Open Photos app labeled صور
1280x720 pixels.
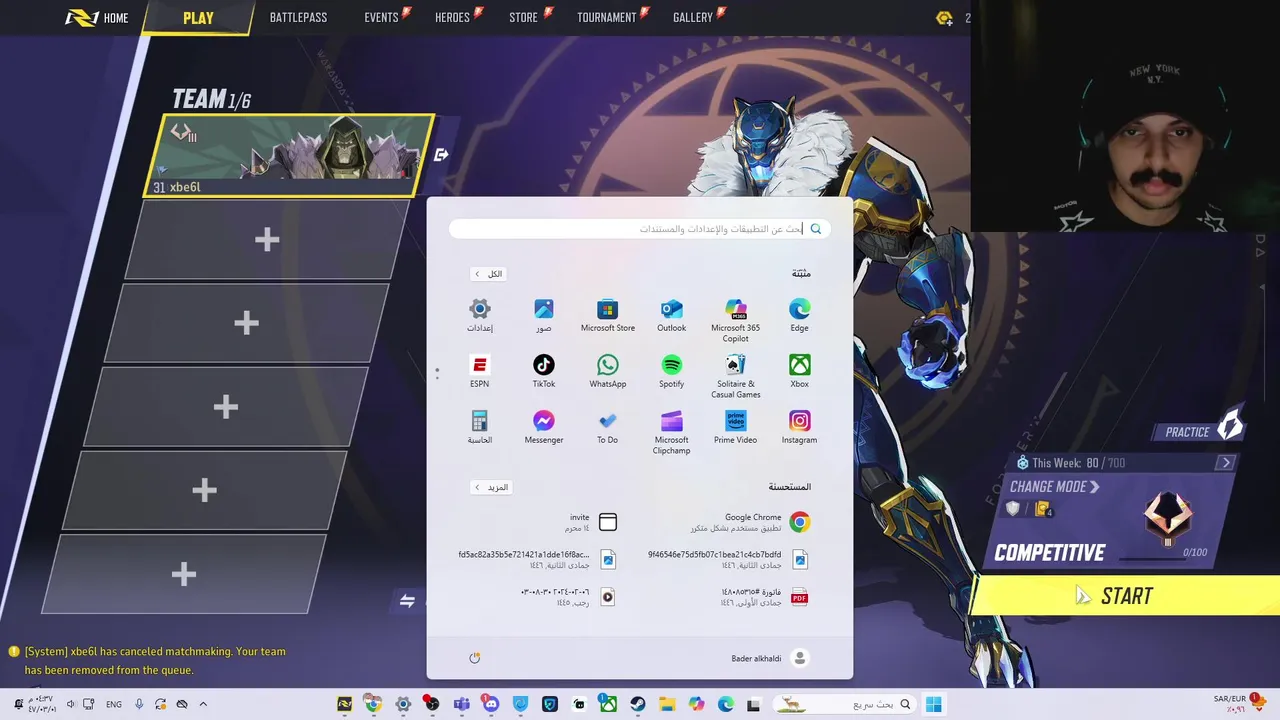(x=544, y=315)
